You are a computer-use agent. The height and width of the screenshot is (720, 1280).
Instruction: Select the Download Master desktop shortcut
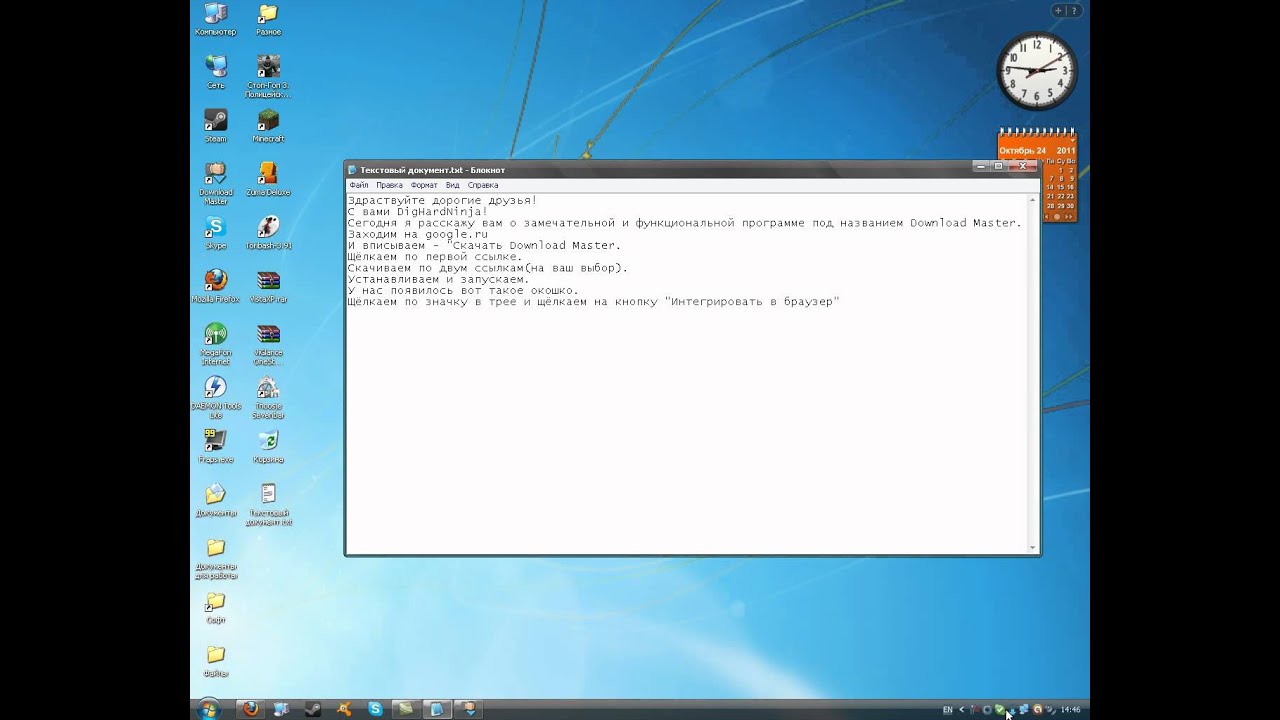click(215, 183)
